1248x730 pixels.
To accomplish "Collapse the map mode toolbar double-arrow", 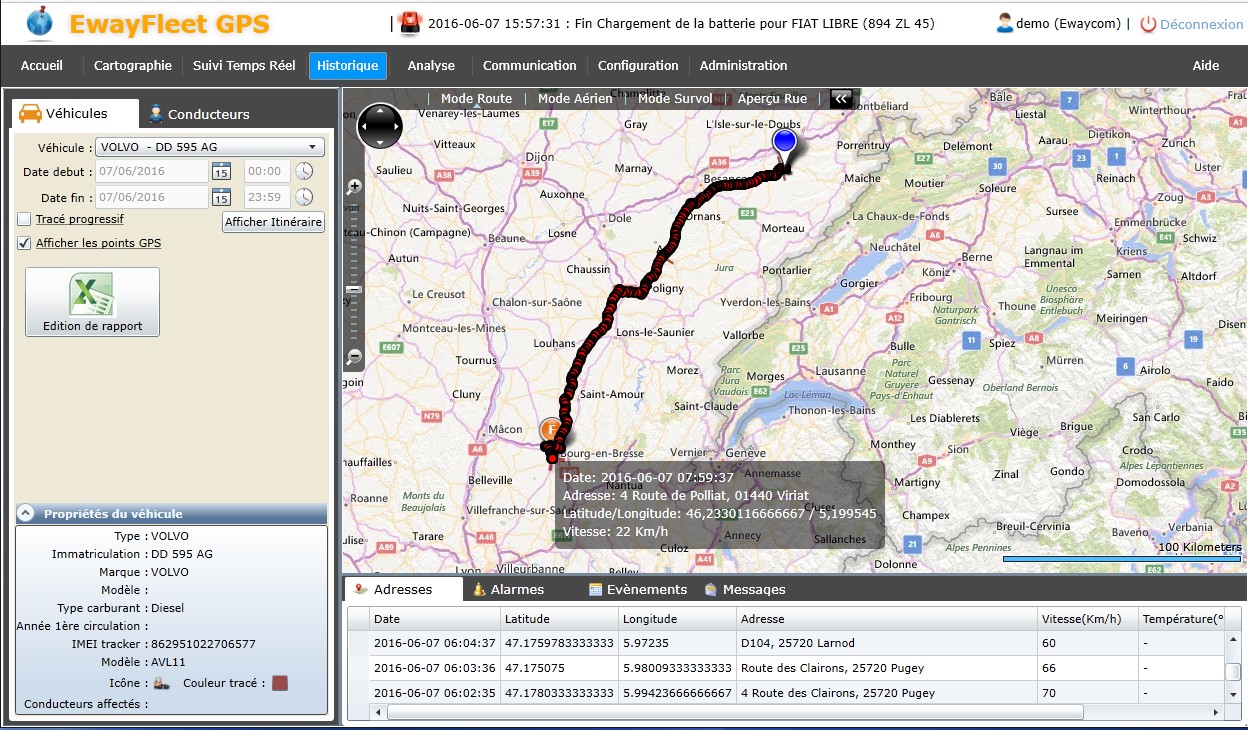I will 841,98.
